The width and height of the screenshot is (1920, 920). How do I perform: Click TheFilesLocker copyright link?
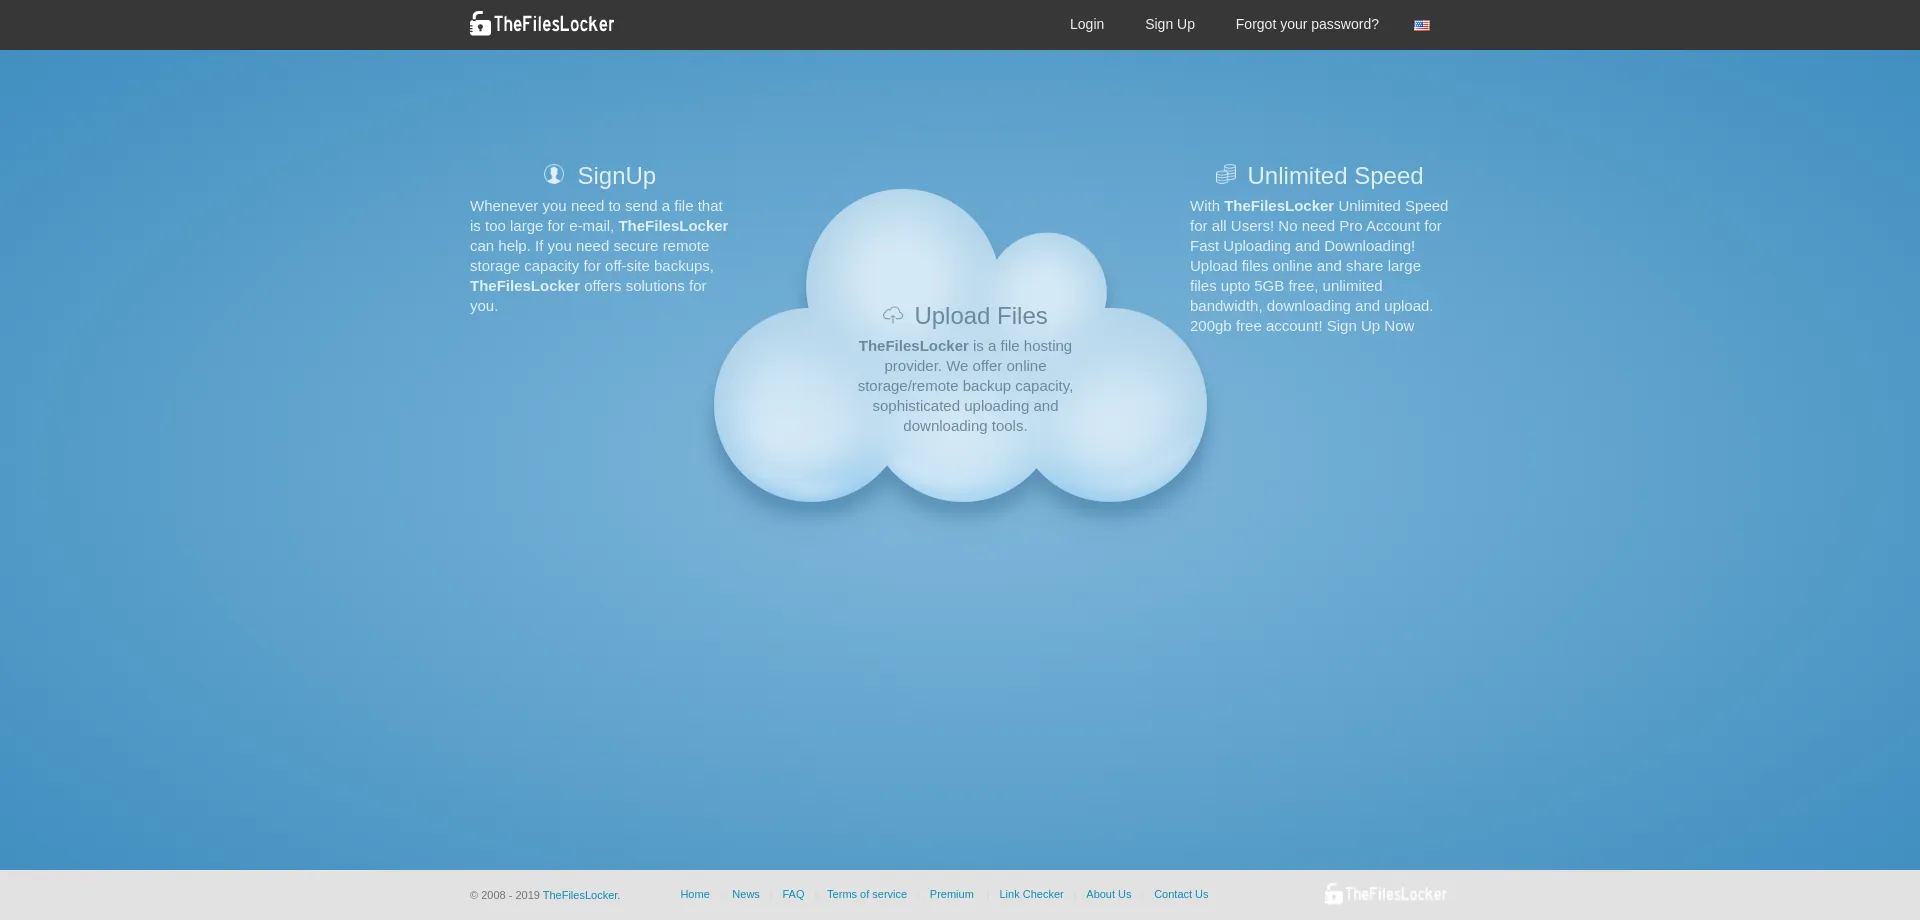pos(581,895)
